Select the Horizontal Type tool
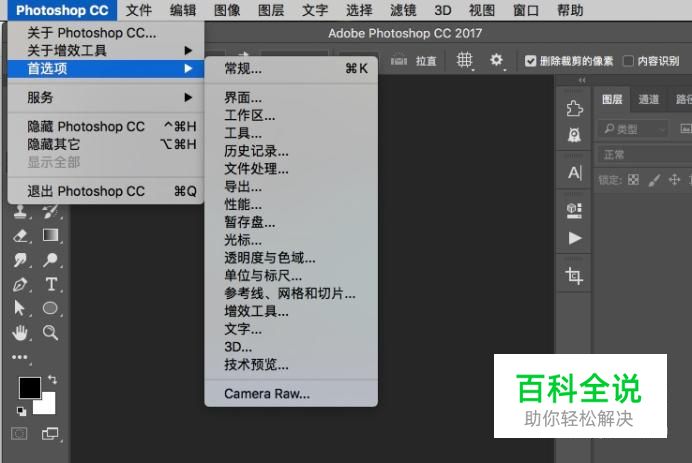692x463 pixels. [x=51, y=284]
